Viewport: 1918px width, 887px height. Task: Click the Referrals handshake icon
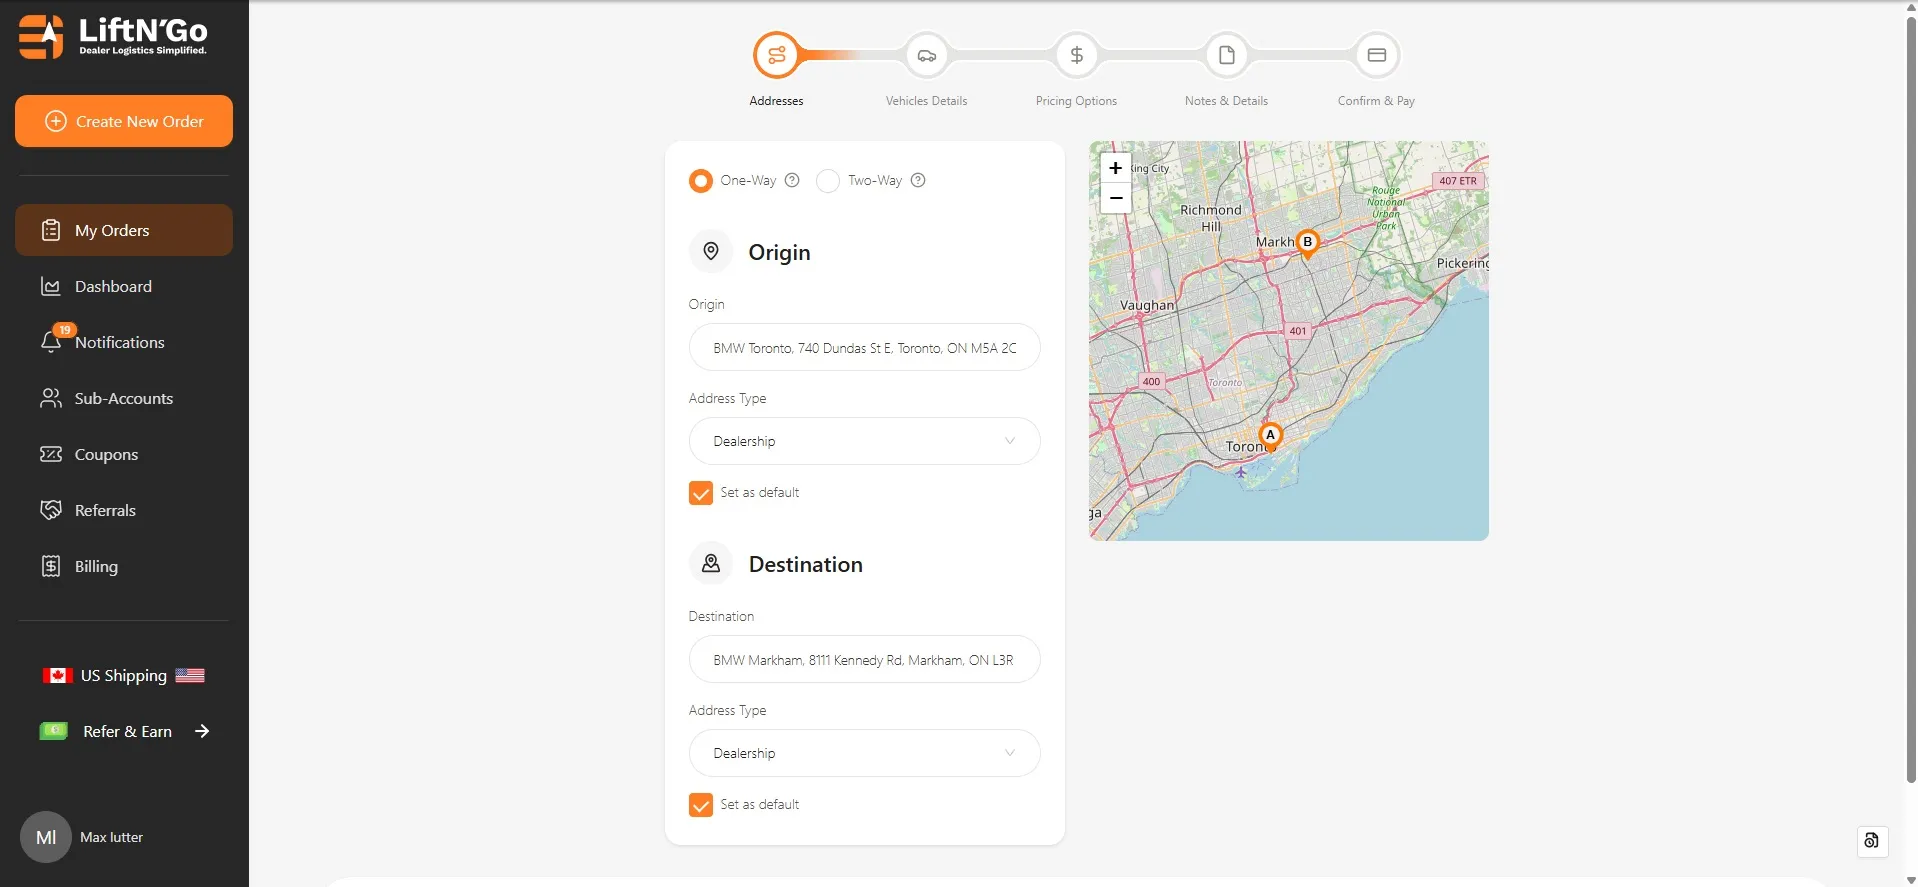(51, 510)
